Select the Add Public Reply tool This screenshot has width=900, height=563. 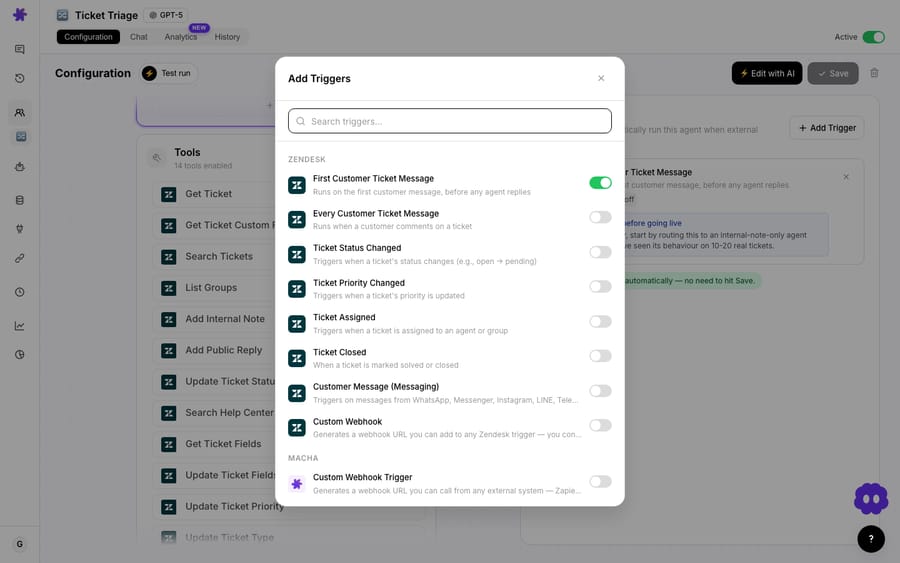click(223, 350)
